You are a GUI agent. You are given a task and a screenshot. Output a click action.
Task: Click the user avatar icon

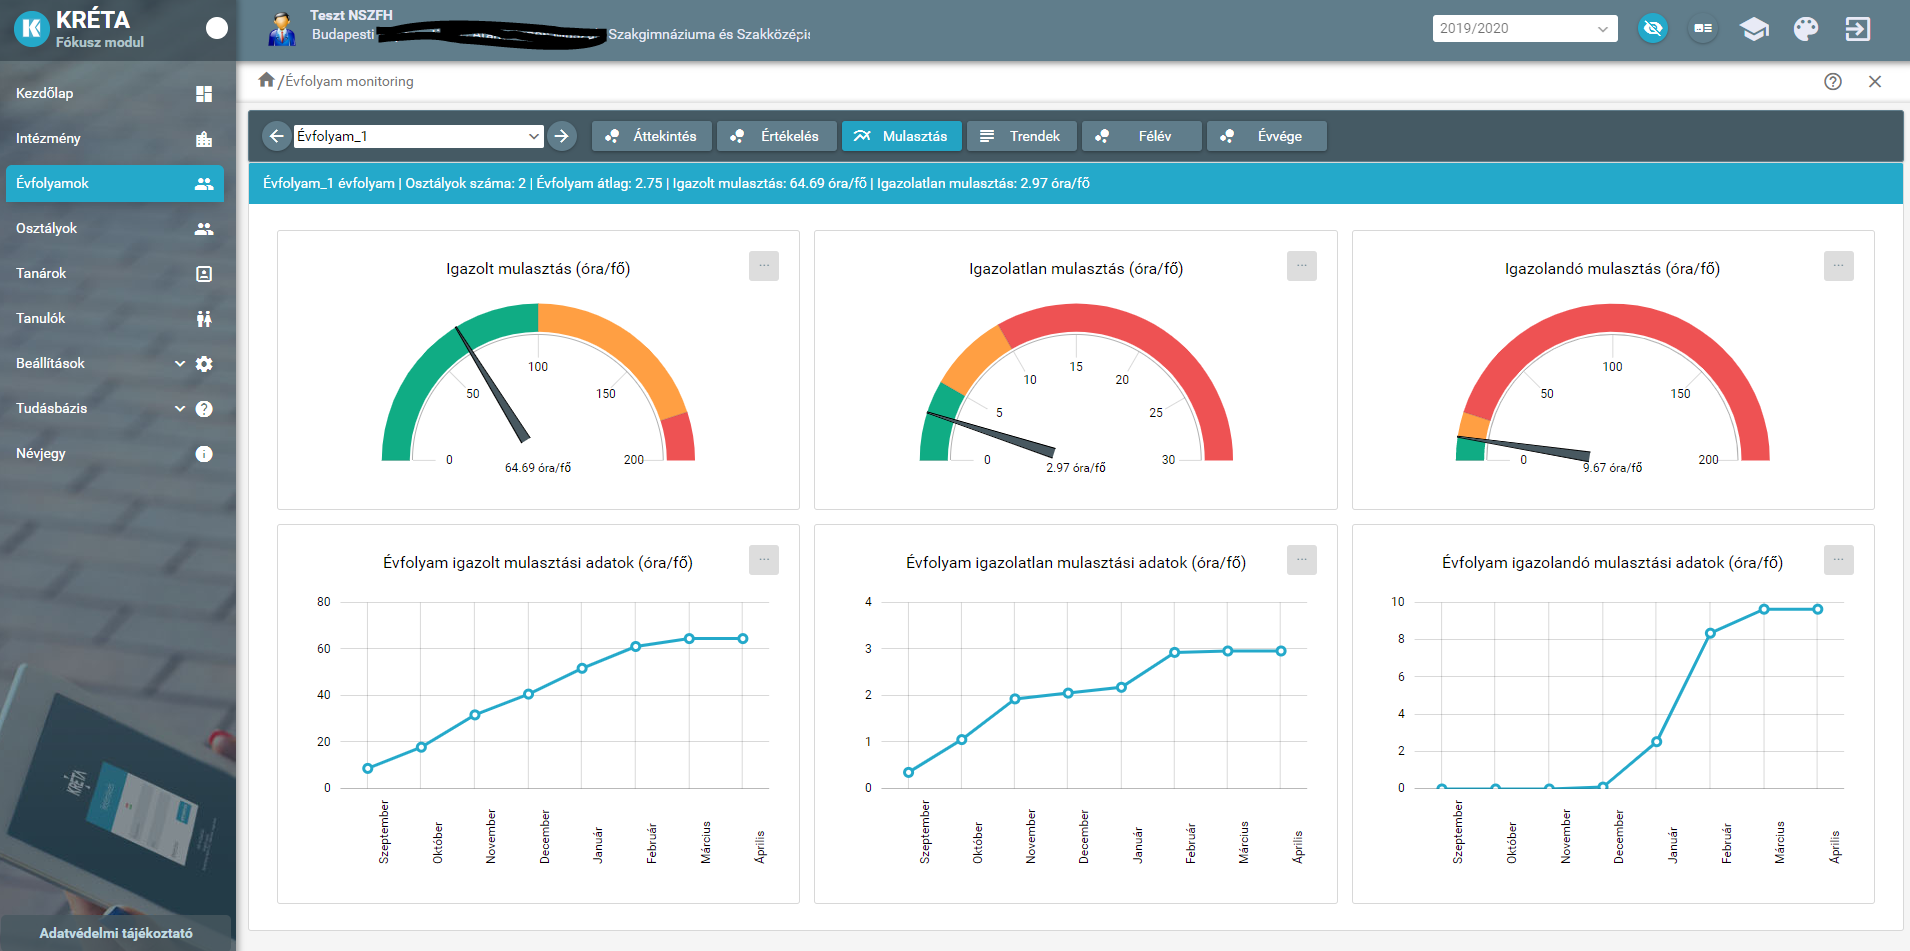[282, 29]
